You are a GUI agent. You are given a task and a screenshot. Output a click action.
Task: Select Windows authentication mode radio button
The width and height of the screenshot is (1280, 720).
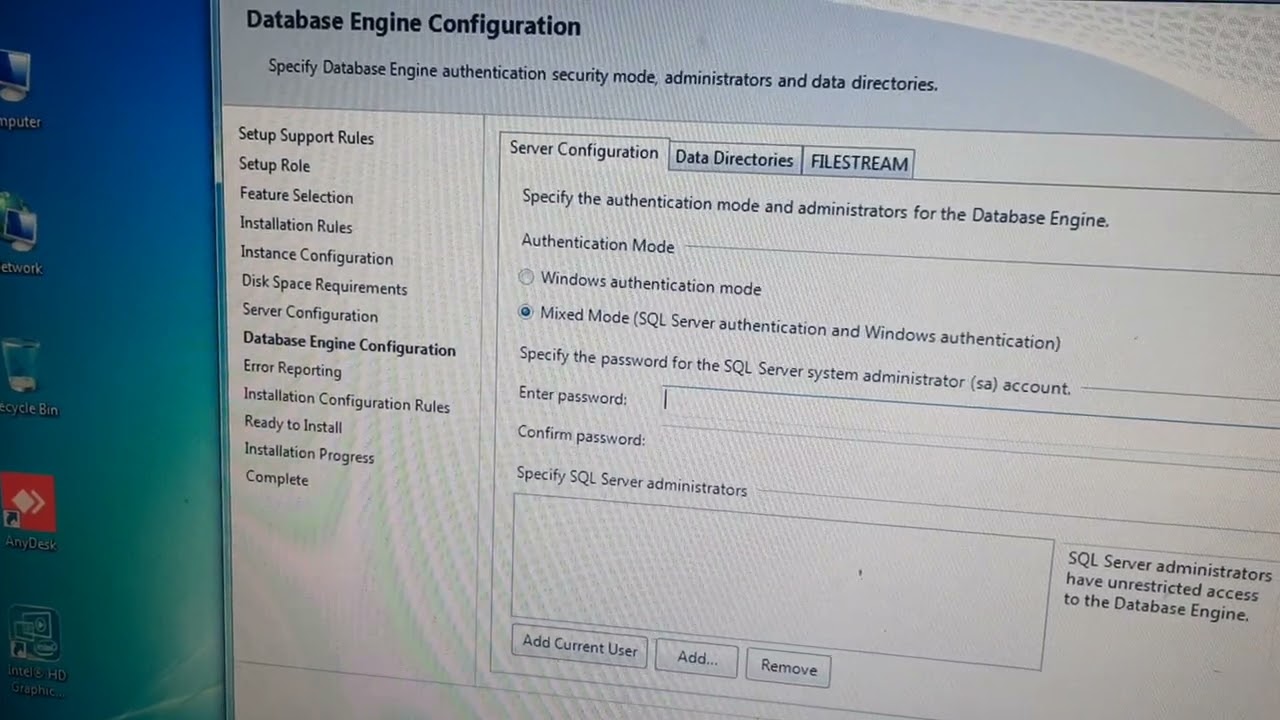click(x=526, y=278)
